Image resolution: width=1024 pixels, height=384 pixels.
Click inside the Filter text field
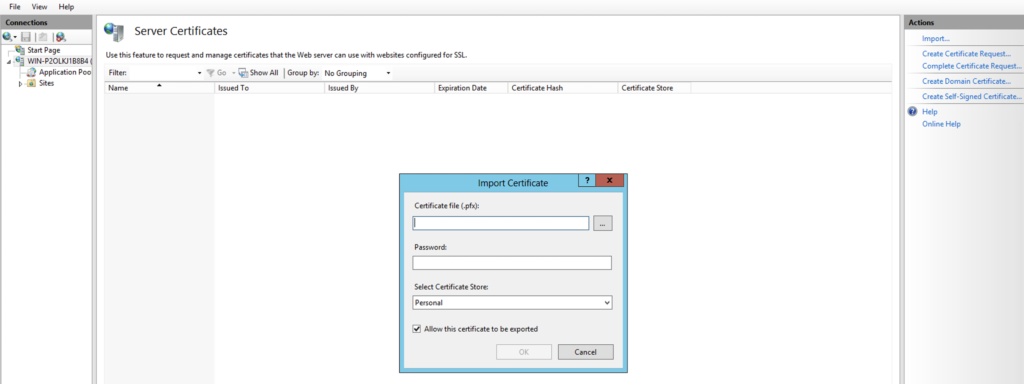point(162,73)
